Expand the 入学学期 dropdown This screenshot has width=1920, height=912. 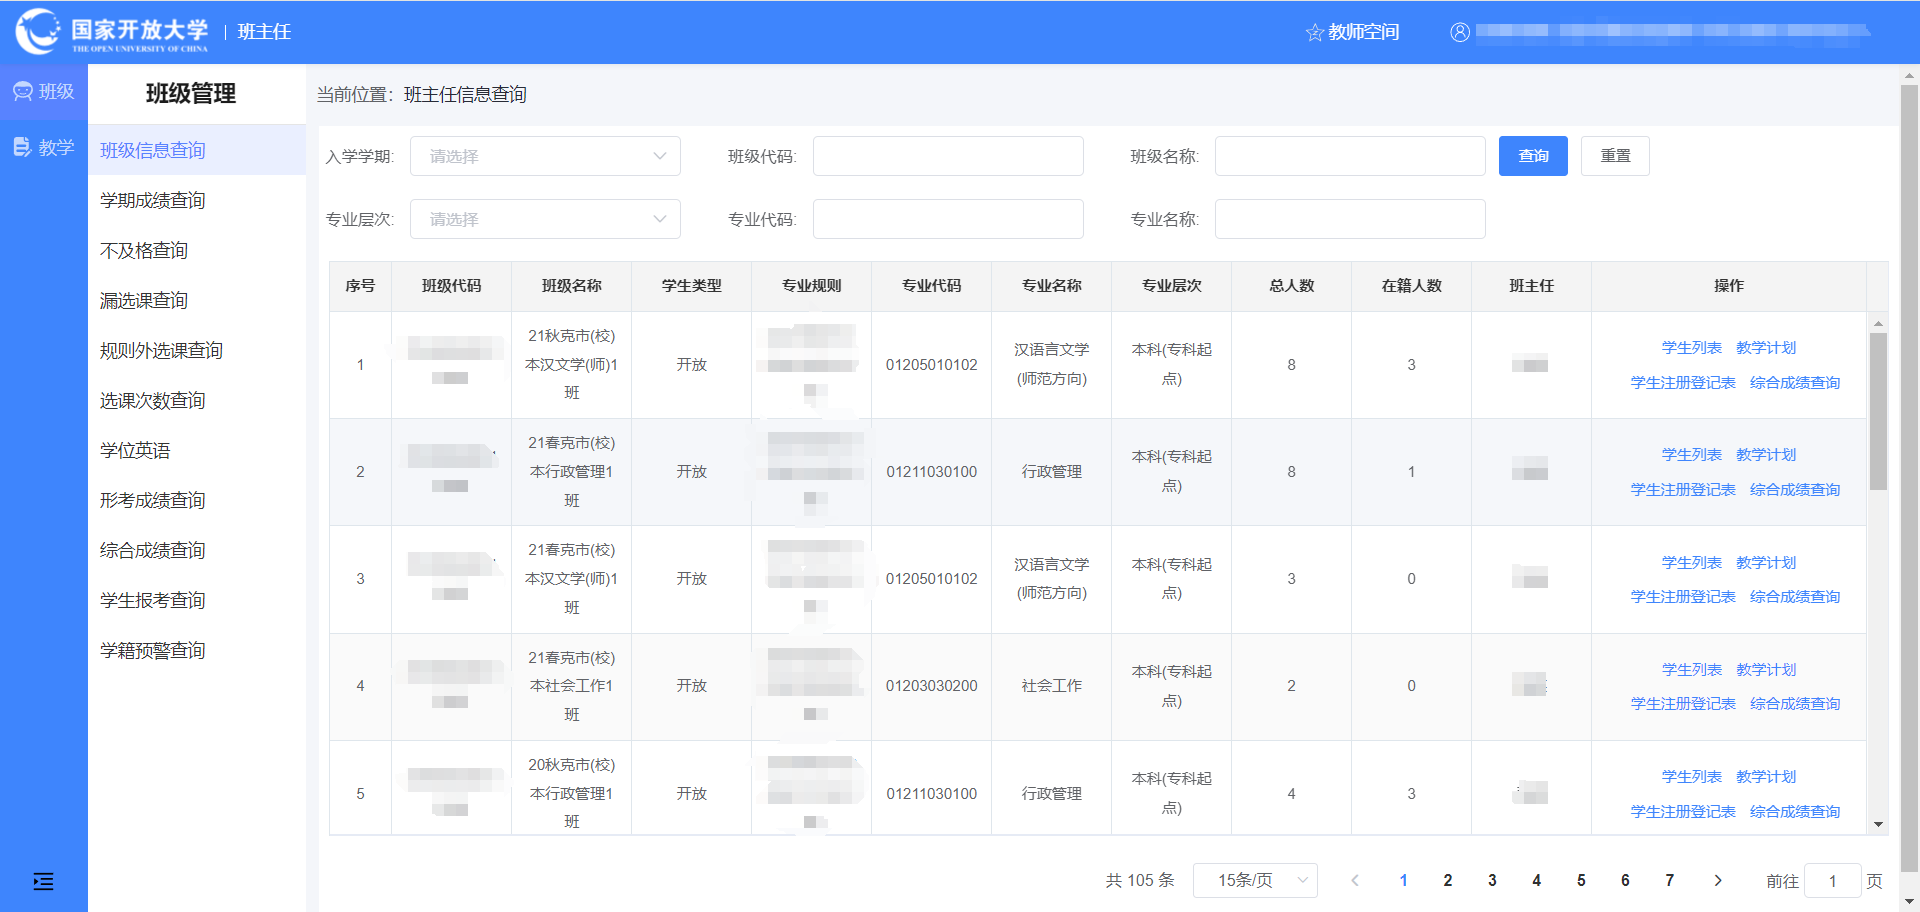[x=545, y=157]
